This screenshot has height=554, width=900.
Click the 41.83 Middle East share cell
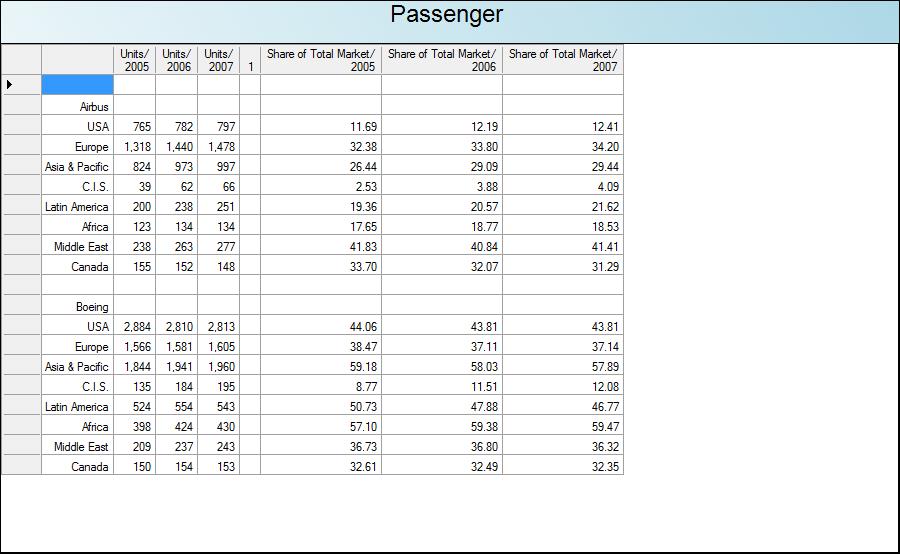point(321,246)
